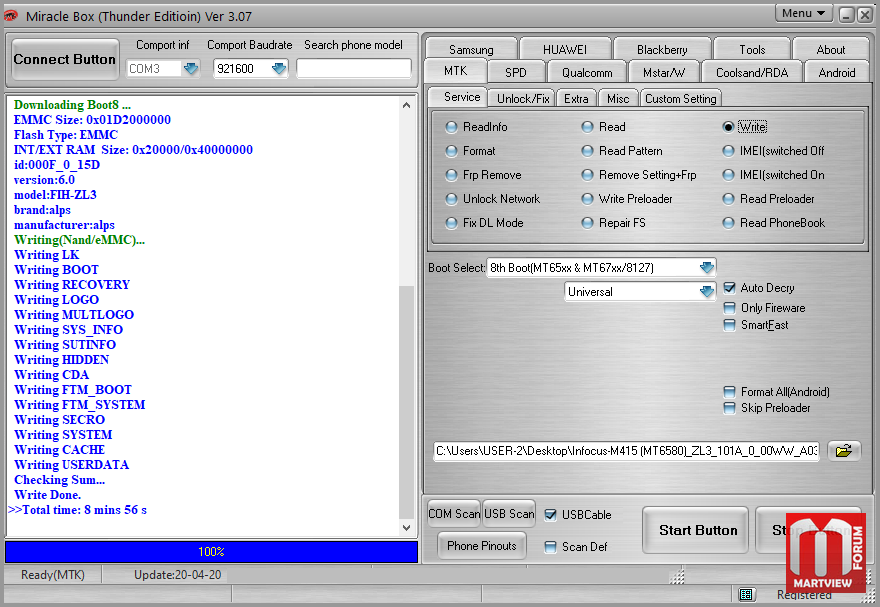Open the Comport COM3 dropdown arrow
Viewport: 880px width, 607px height.
(x=191, y=69)
